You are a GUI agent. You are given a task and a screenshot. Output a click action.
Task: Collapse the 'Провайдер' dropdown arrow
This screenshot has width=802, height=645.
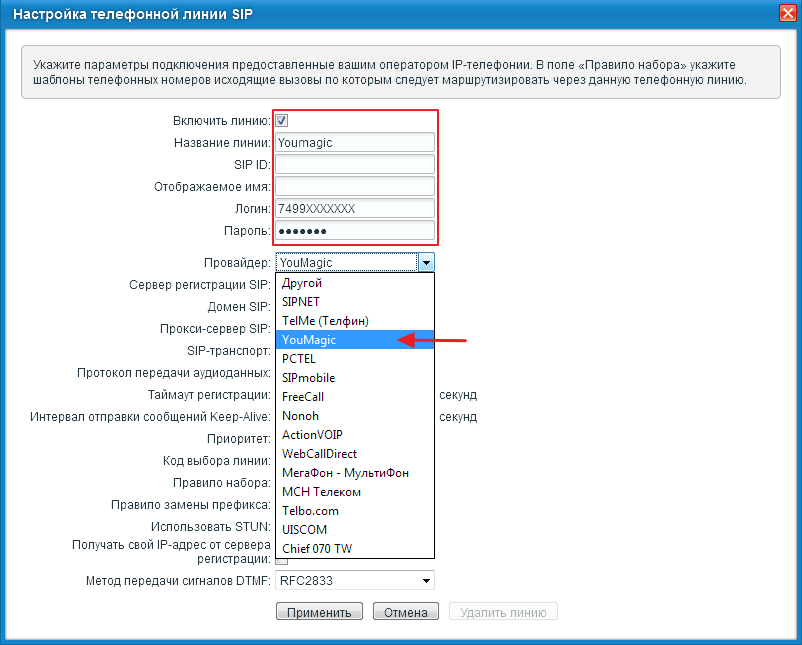click(426, 263)
